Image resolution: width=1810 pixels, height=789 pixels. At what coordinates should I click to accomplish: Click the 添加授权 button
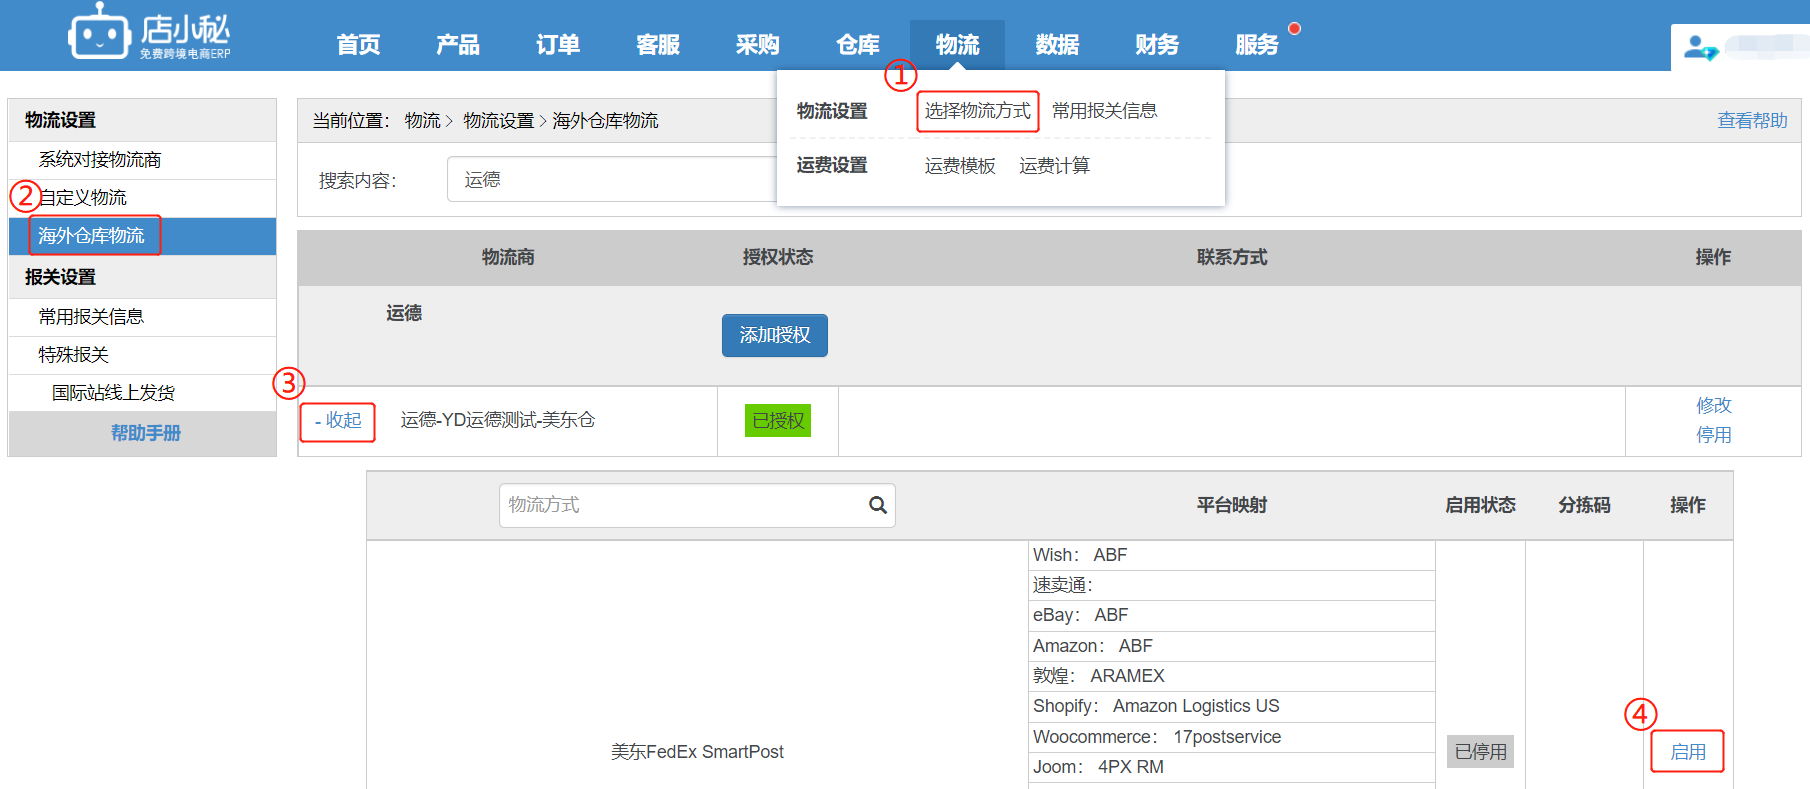tap(775, 335)
